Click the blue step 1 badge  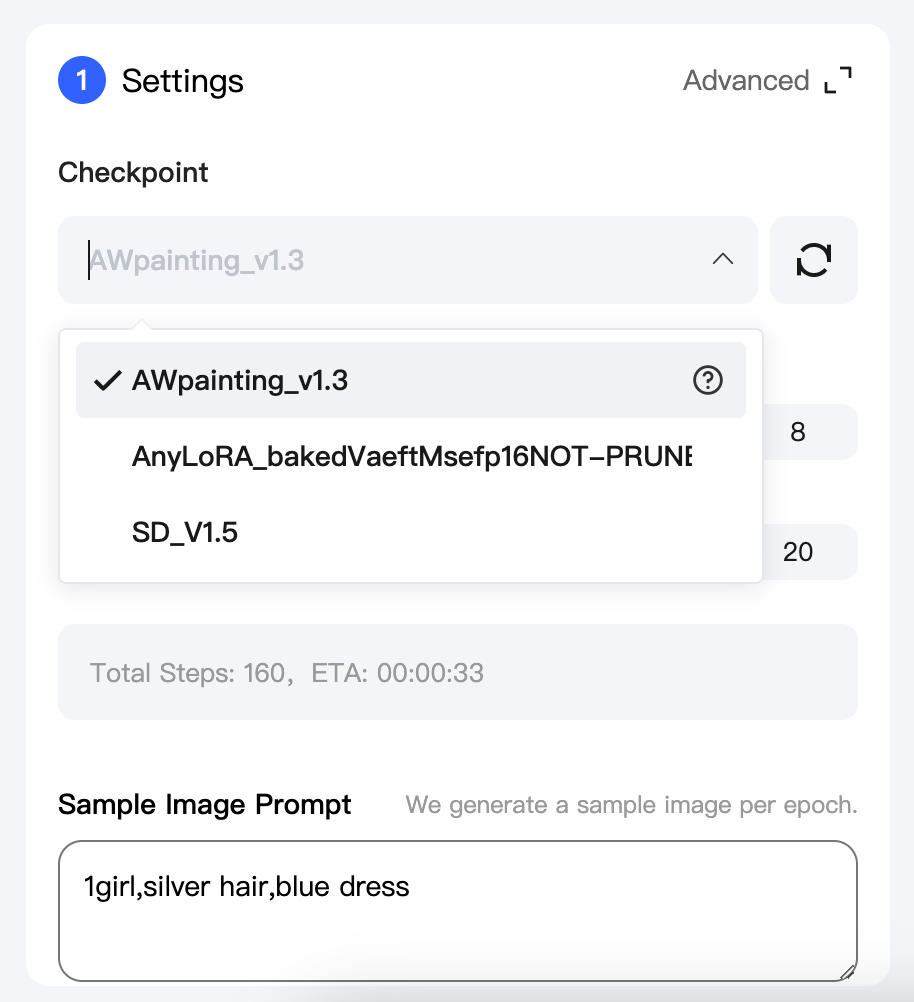coord(81,79)
